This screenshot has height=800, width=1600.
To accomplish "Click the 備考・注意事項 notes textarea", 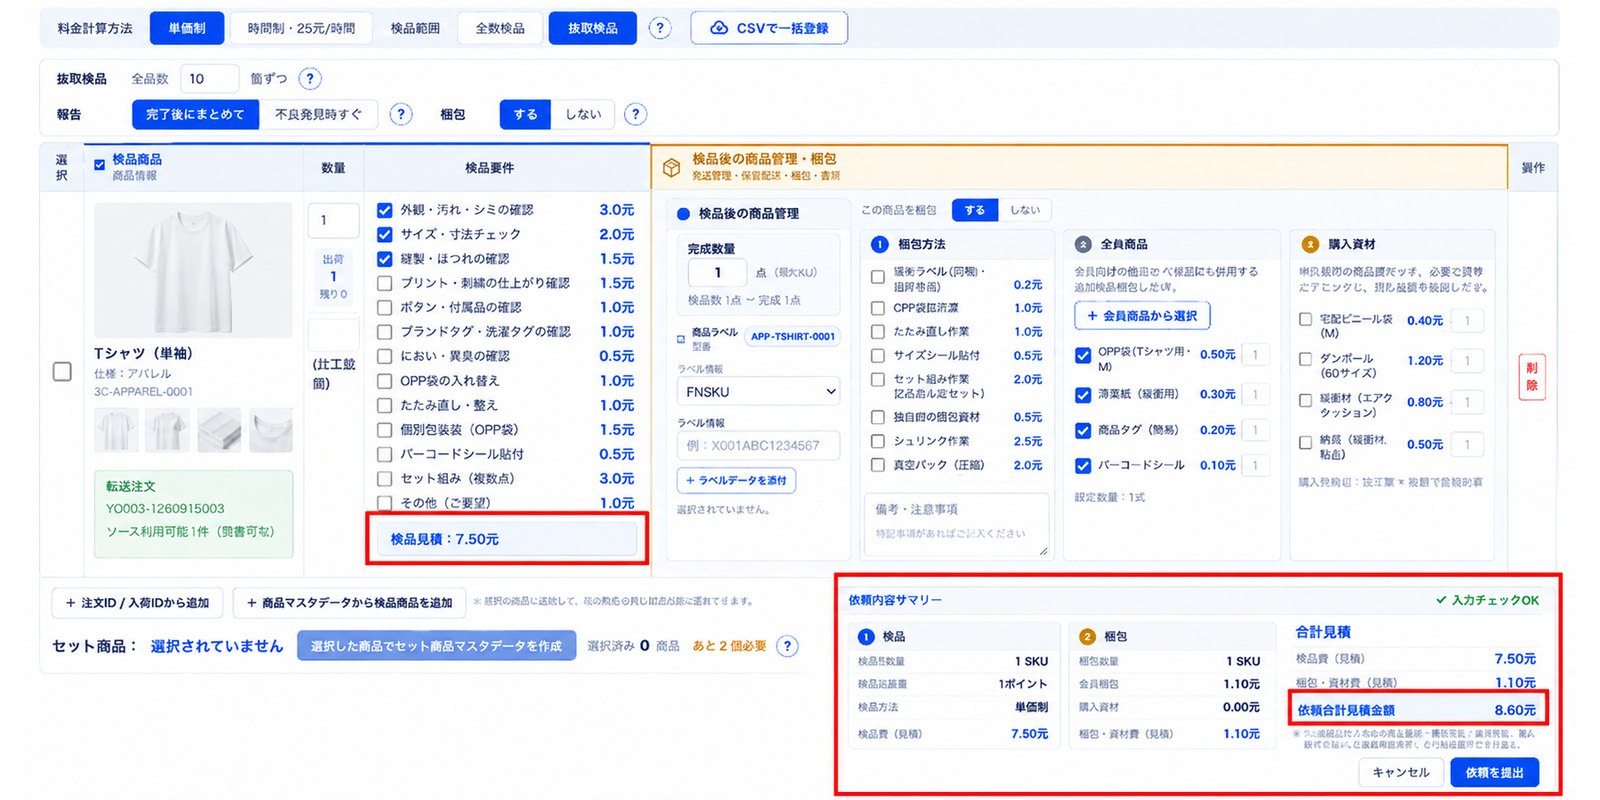I will coord(956,524).
